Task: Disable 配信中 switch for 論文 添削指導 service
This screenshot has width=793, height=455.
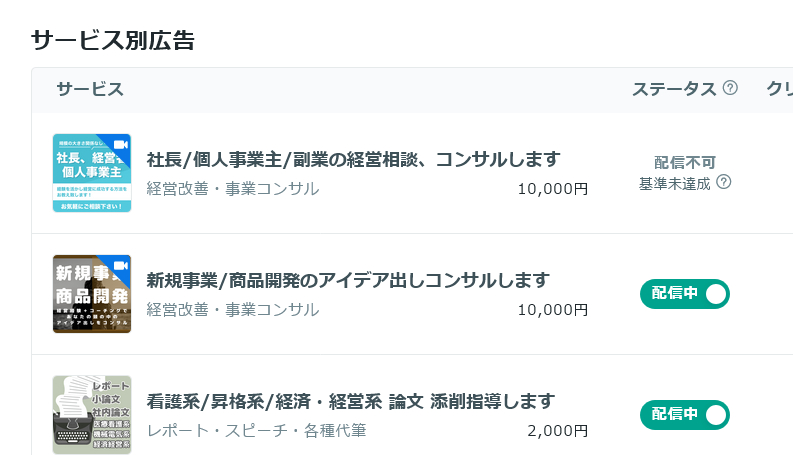Action: tap(685, 415)
